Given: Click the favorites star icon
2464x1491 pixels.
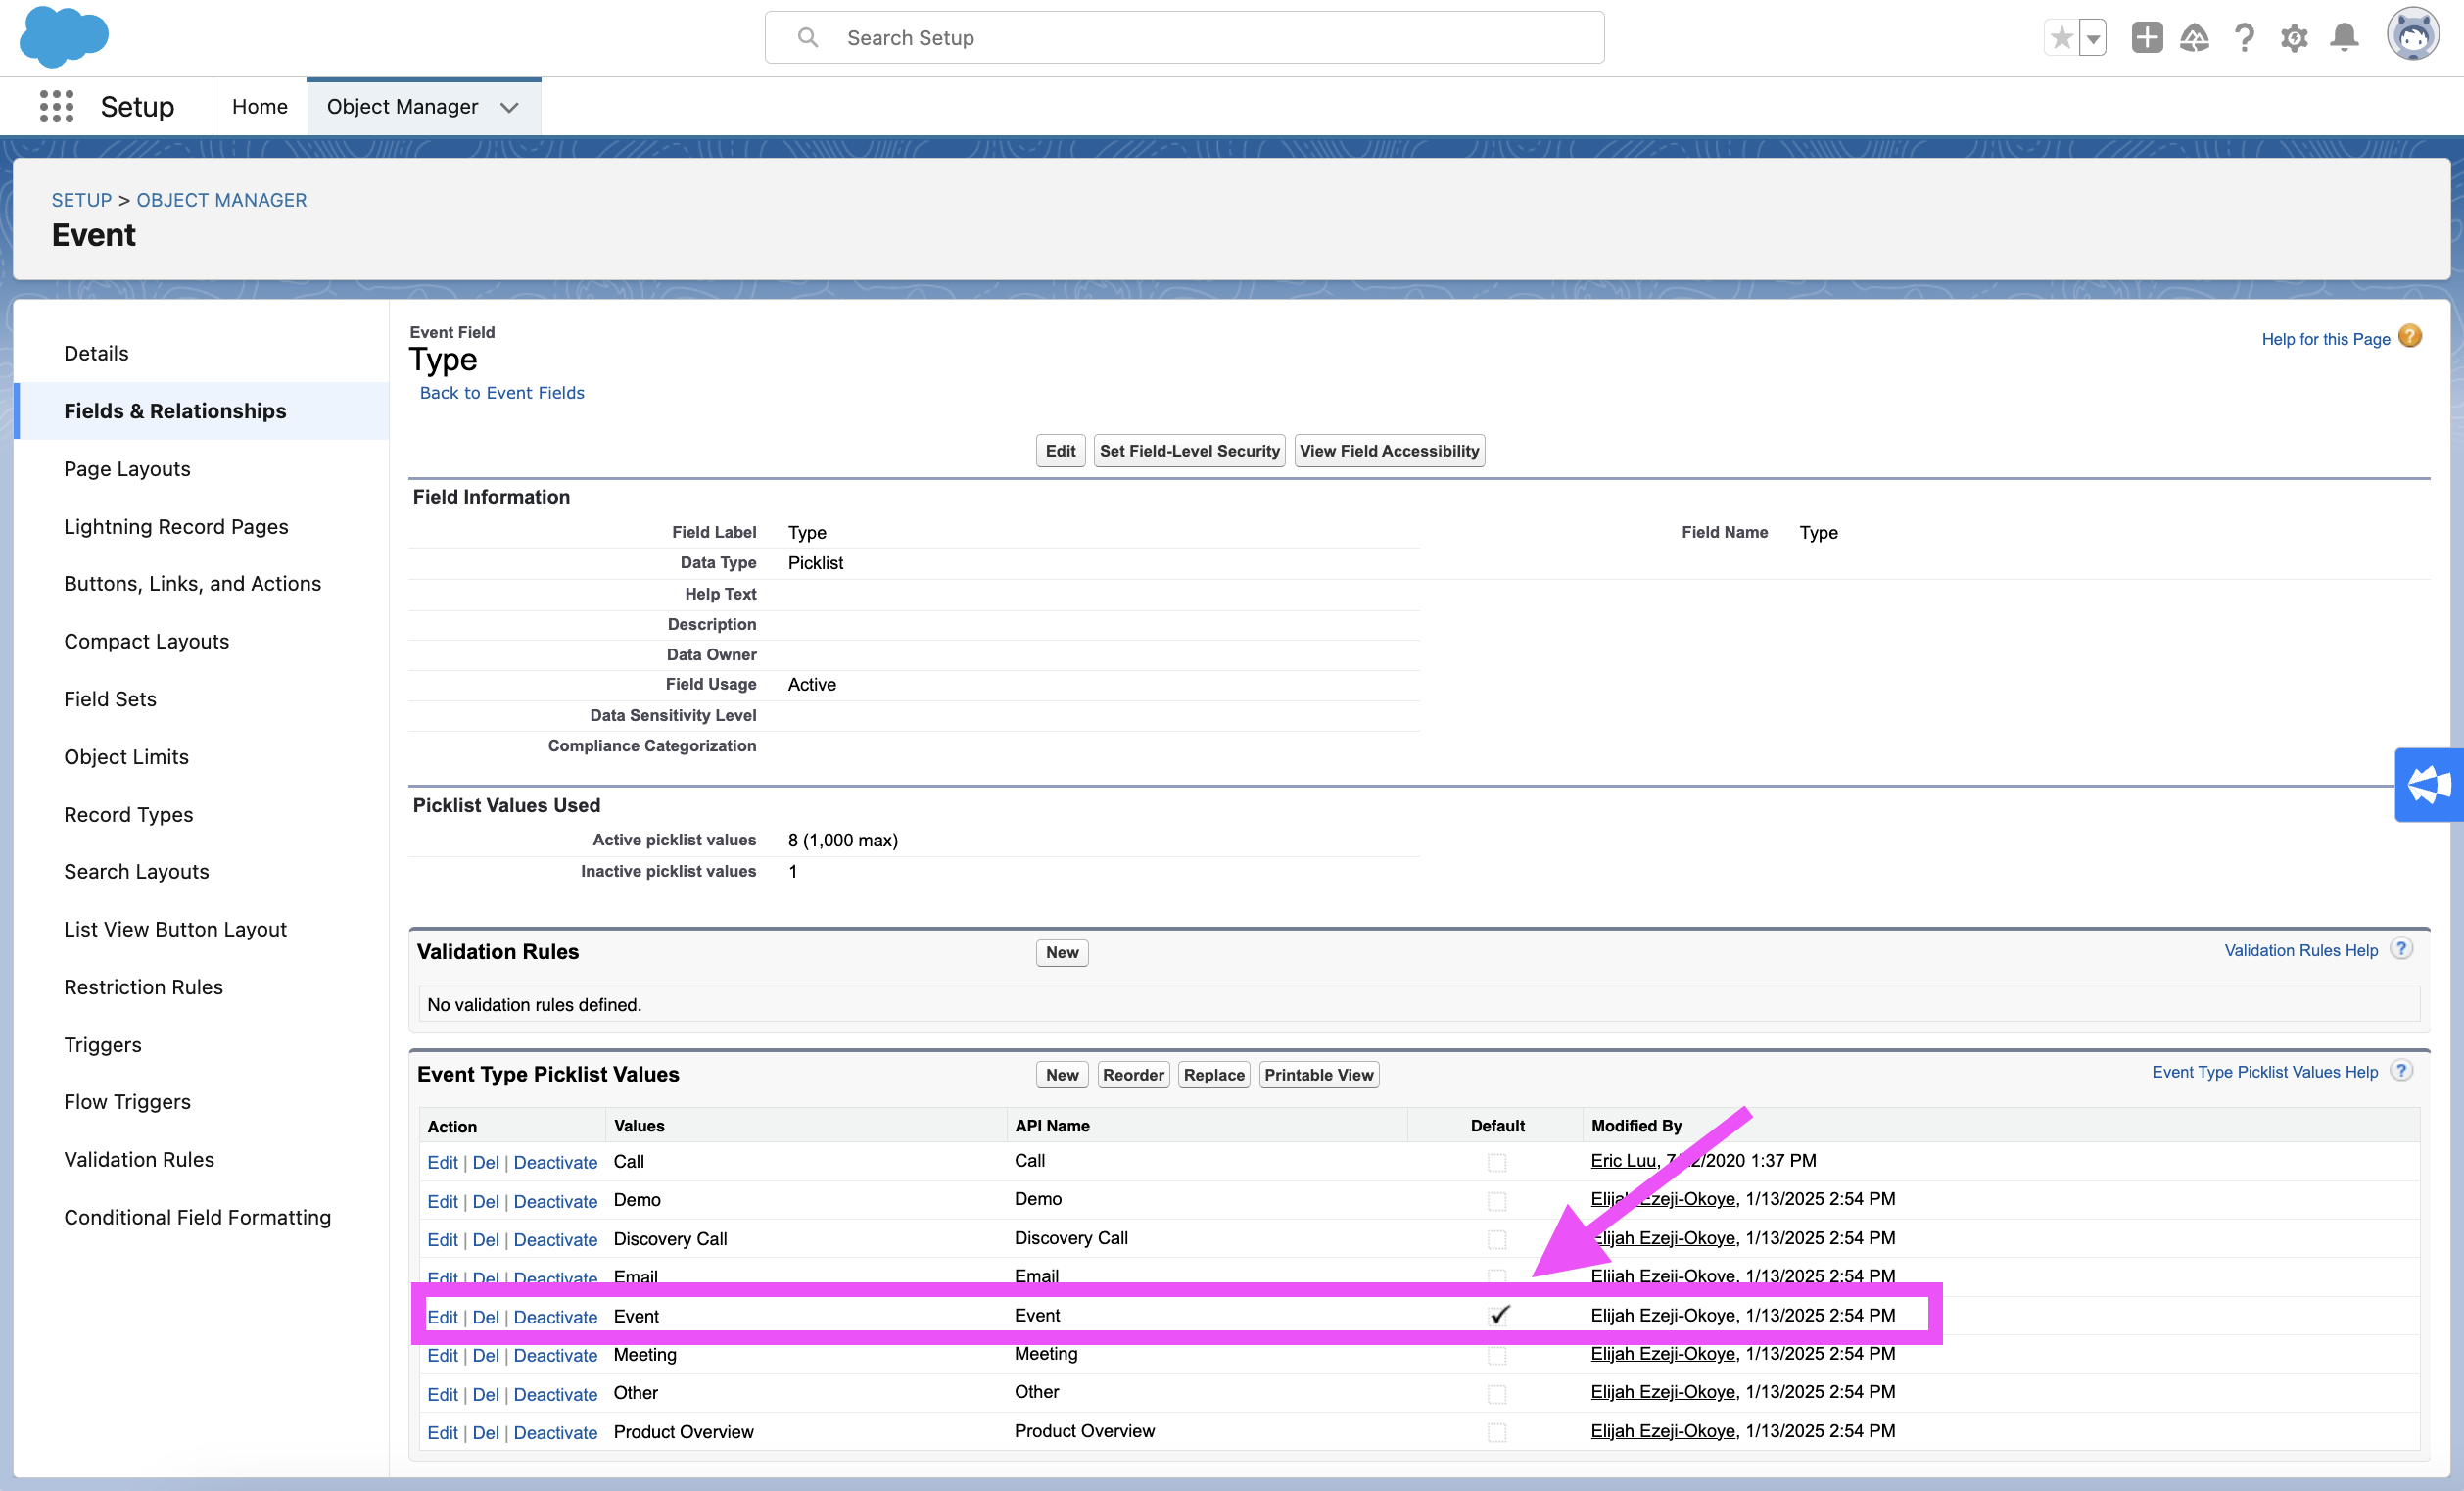Looking at the screenshot, I should pos(2061,38).
